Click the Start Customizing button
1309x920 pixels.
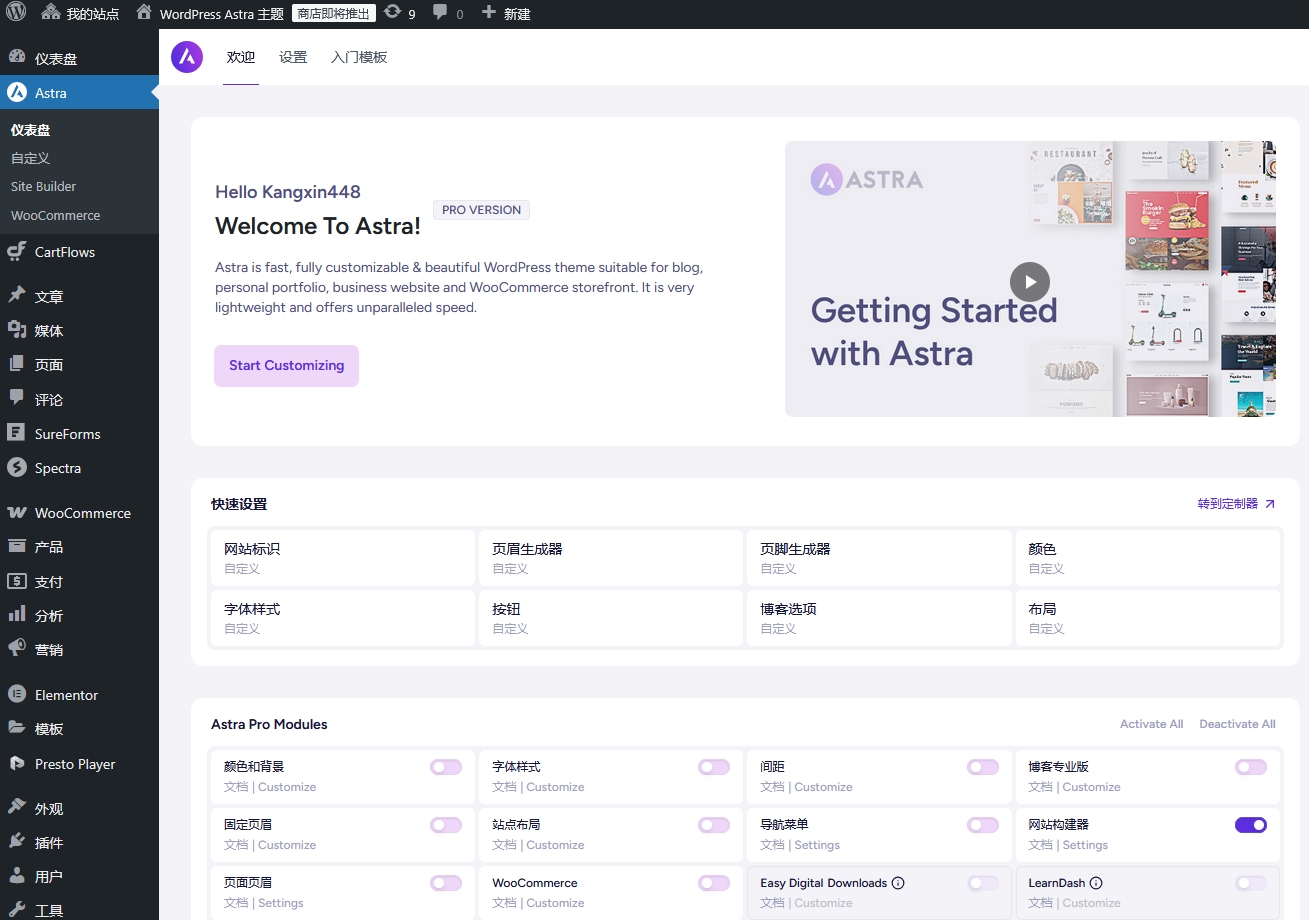pos(286,366)
